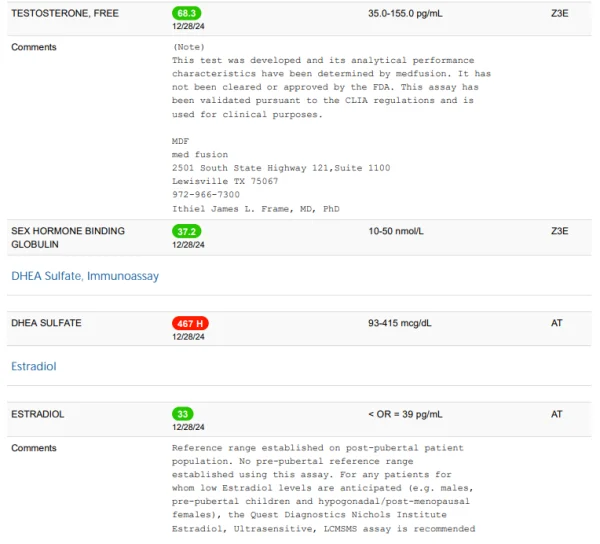Click the green 68.3 testosterone result badge
Viewport: 600px width, 544px height.
point(187,14)
